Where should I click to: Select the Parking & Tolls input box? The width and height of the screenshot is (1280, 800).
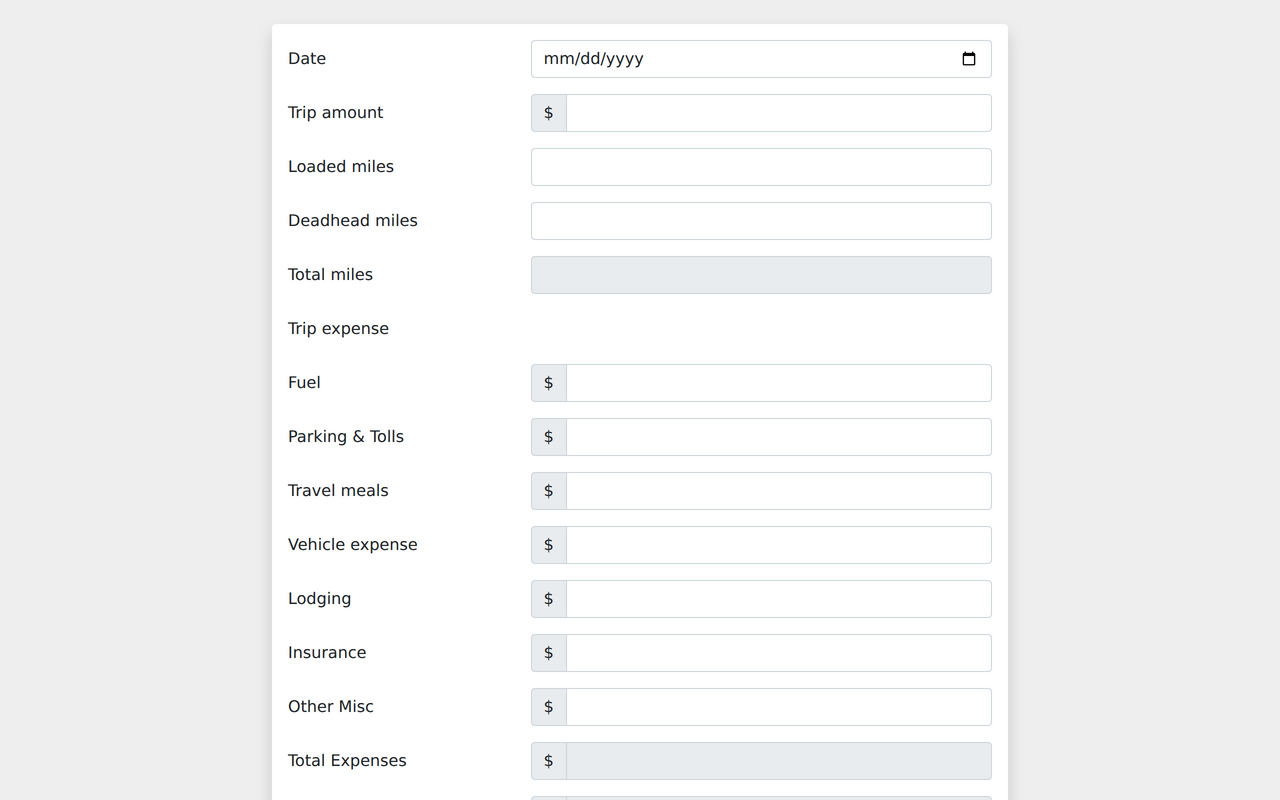point(778,437)
